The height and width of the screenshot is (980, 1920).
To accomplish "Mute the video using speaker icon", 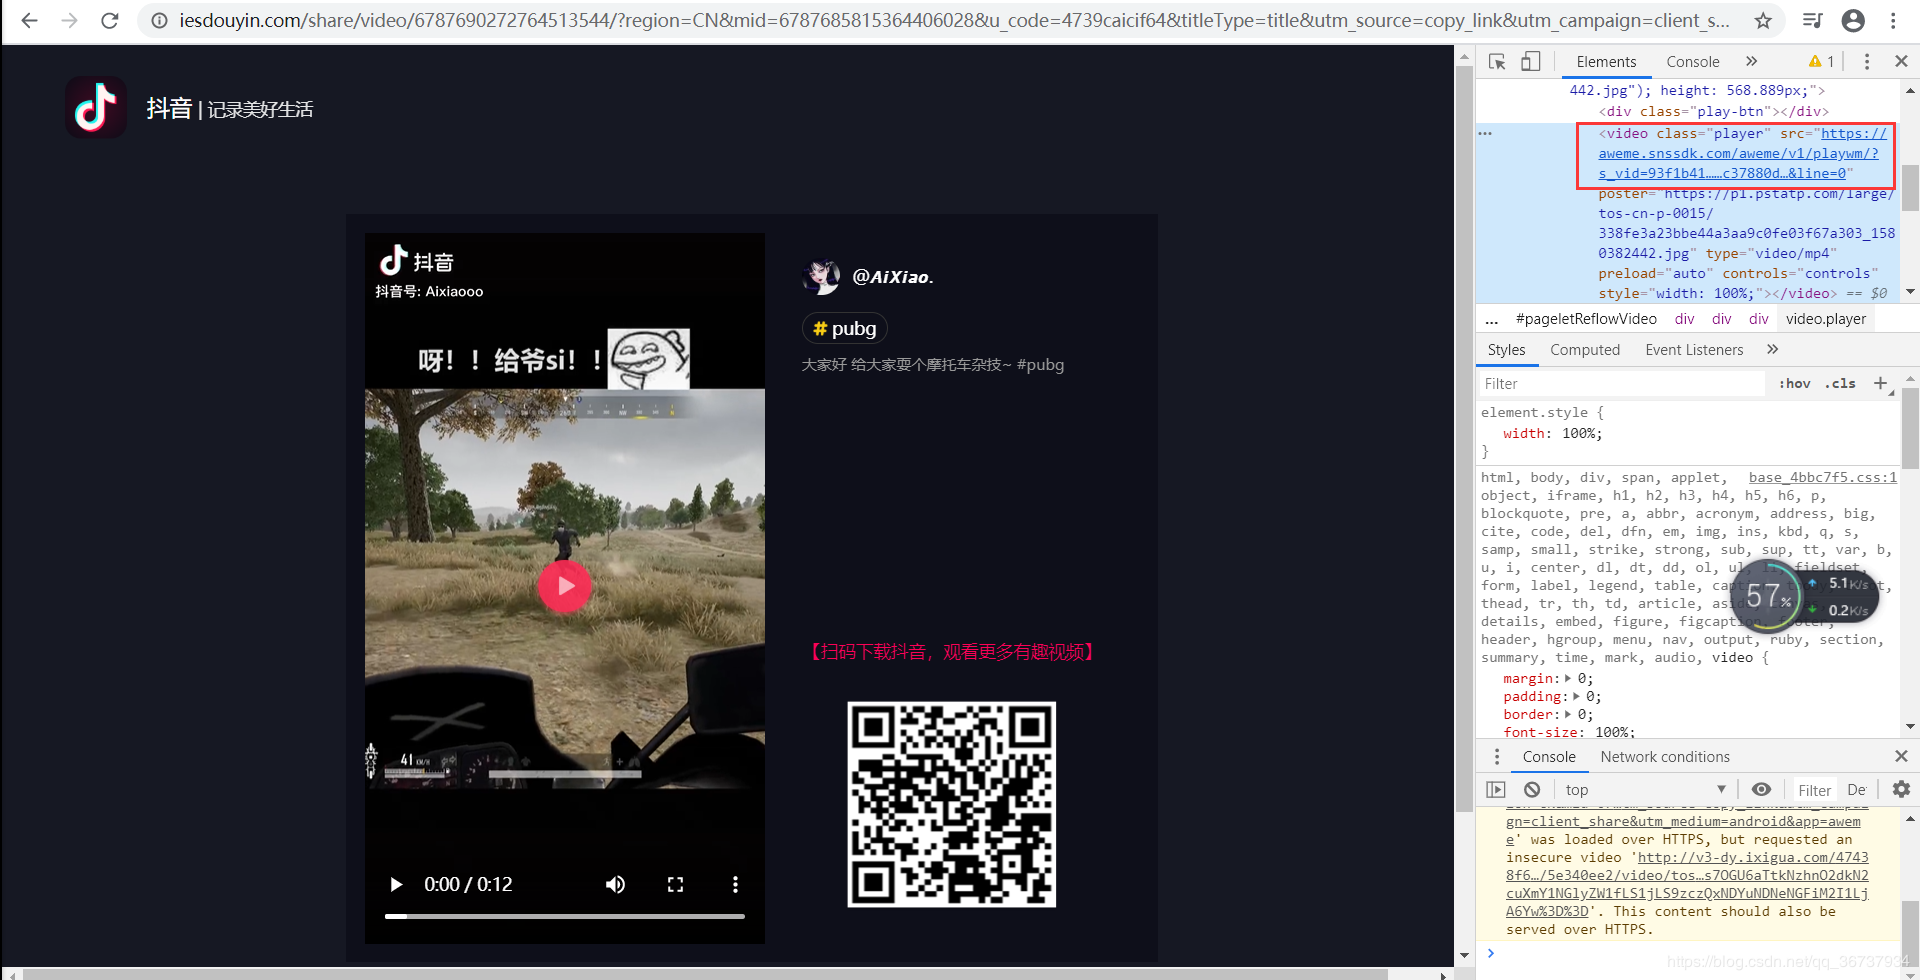I will click(x=615, y=884).
